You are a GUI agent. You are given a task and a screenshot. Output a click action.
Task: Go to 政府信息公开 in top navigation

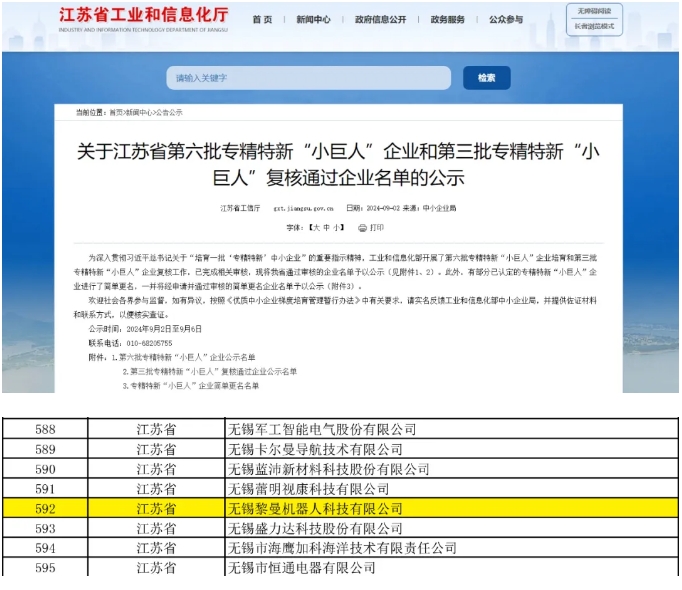click(x=380, y=20)
